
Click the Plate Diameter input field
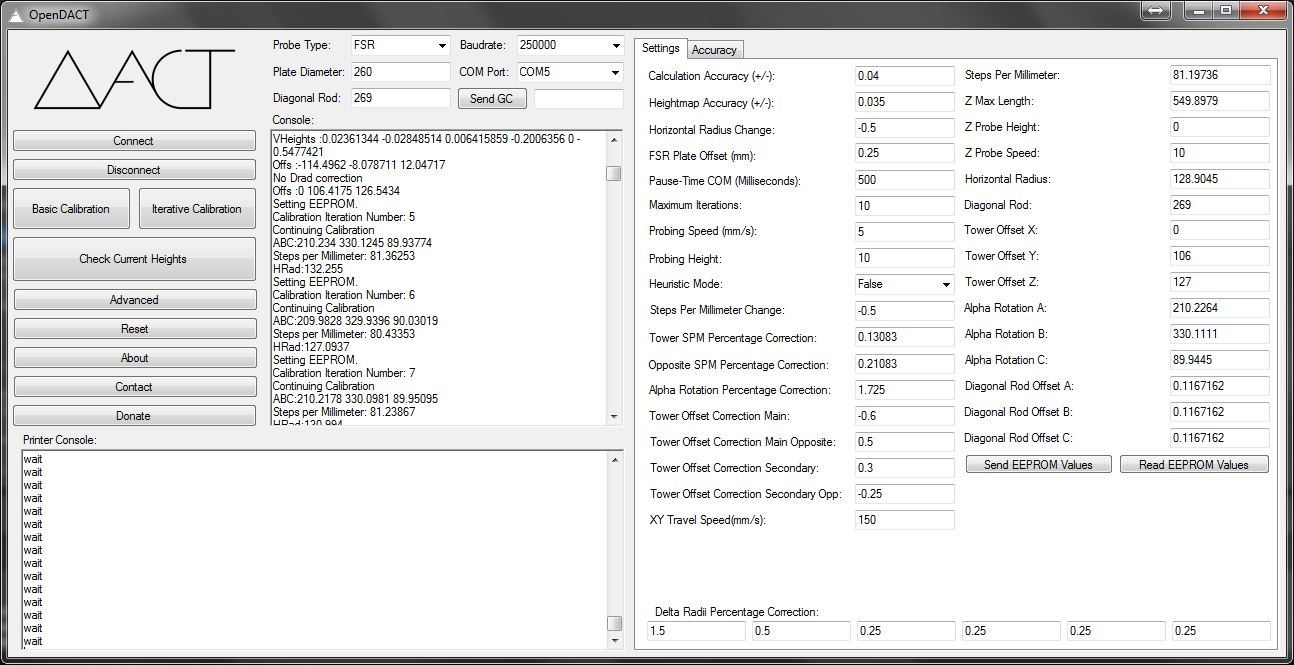pyautogui.click(x=399, y=72)
